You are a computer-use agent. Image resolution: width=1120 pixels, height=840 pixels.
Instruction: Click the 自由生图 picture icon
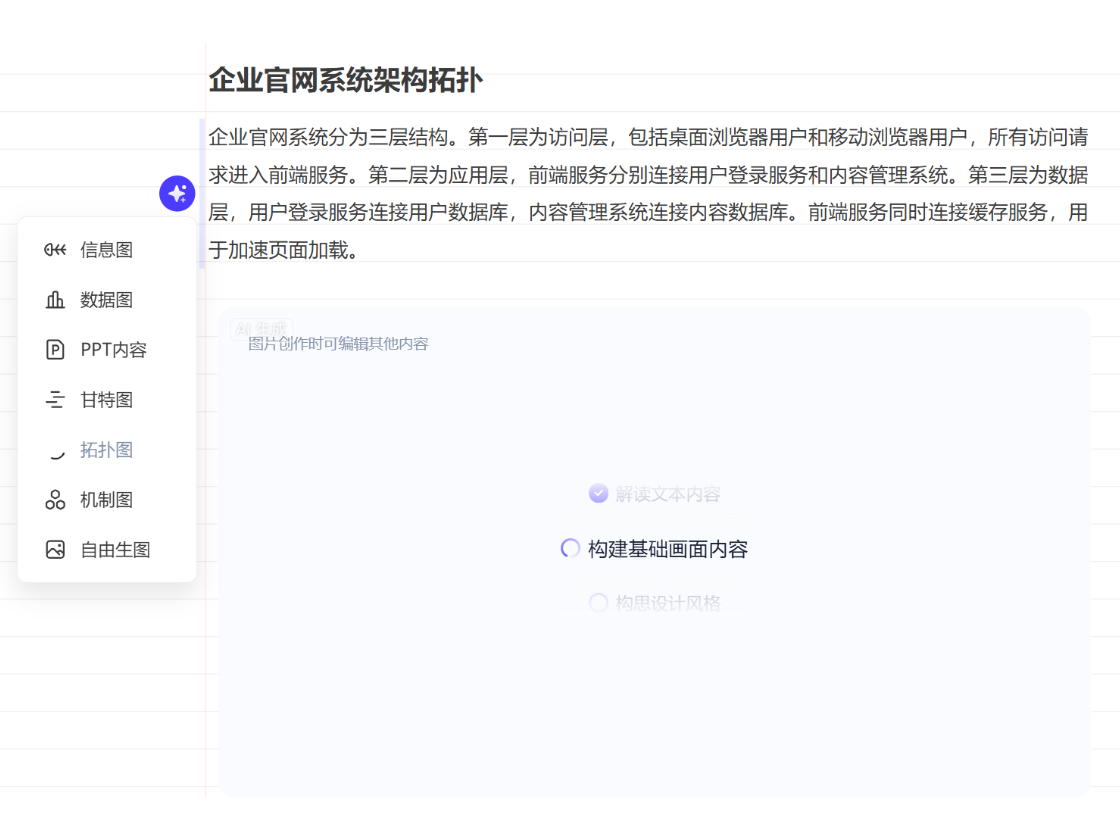coord(55,549)
